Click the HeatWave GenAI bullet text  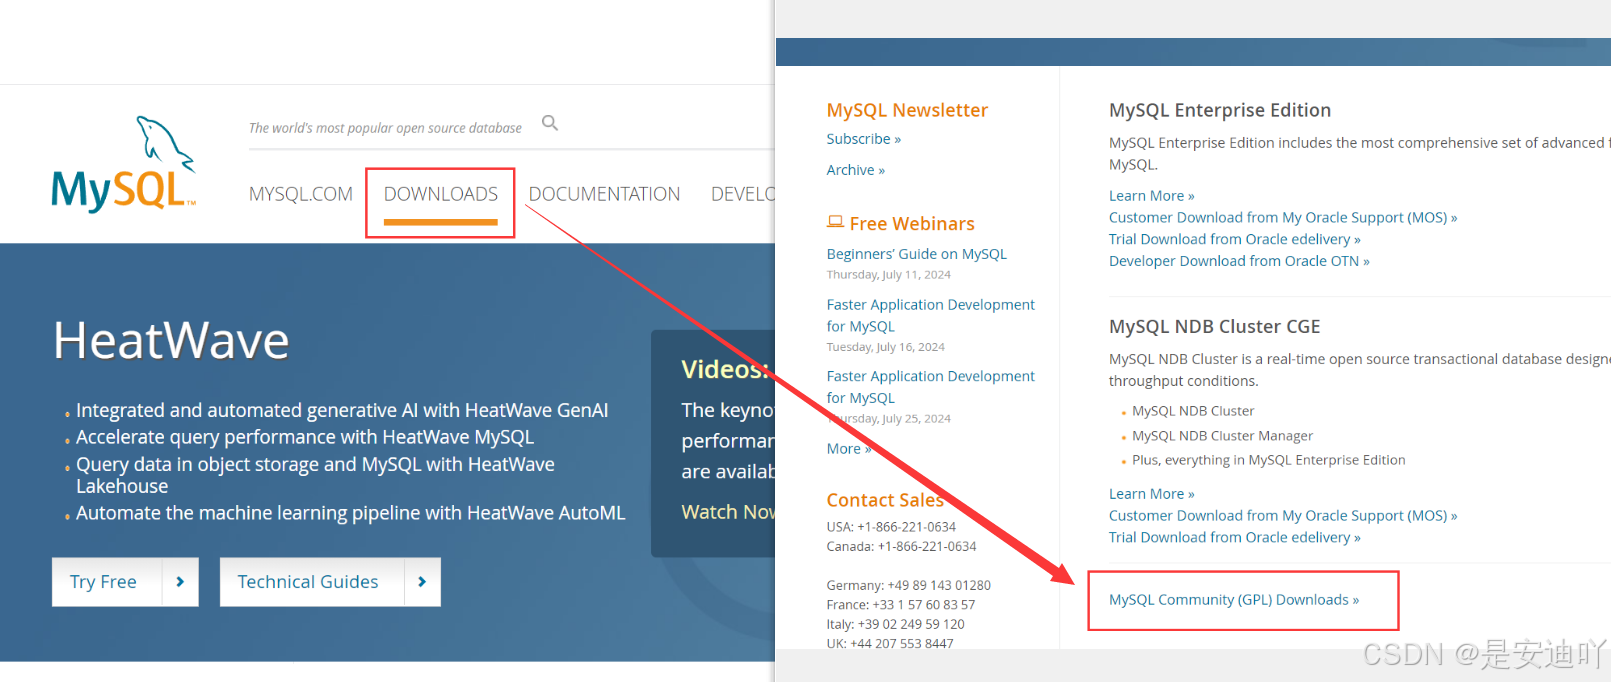pyautogui.click(x=342, y=410)
